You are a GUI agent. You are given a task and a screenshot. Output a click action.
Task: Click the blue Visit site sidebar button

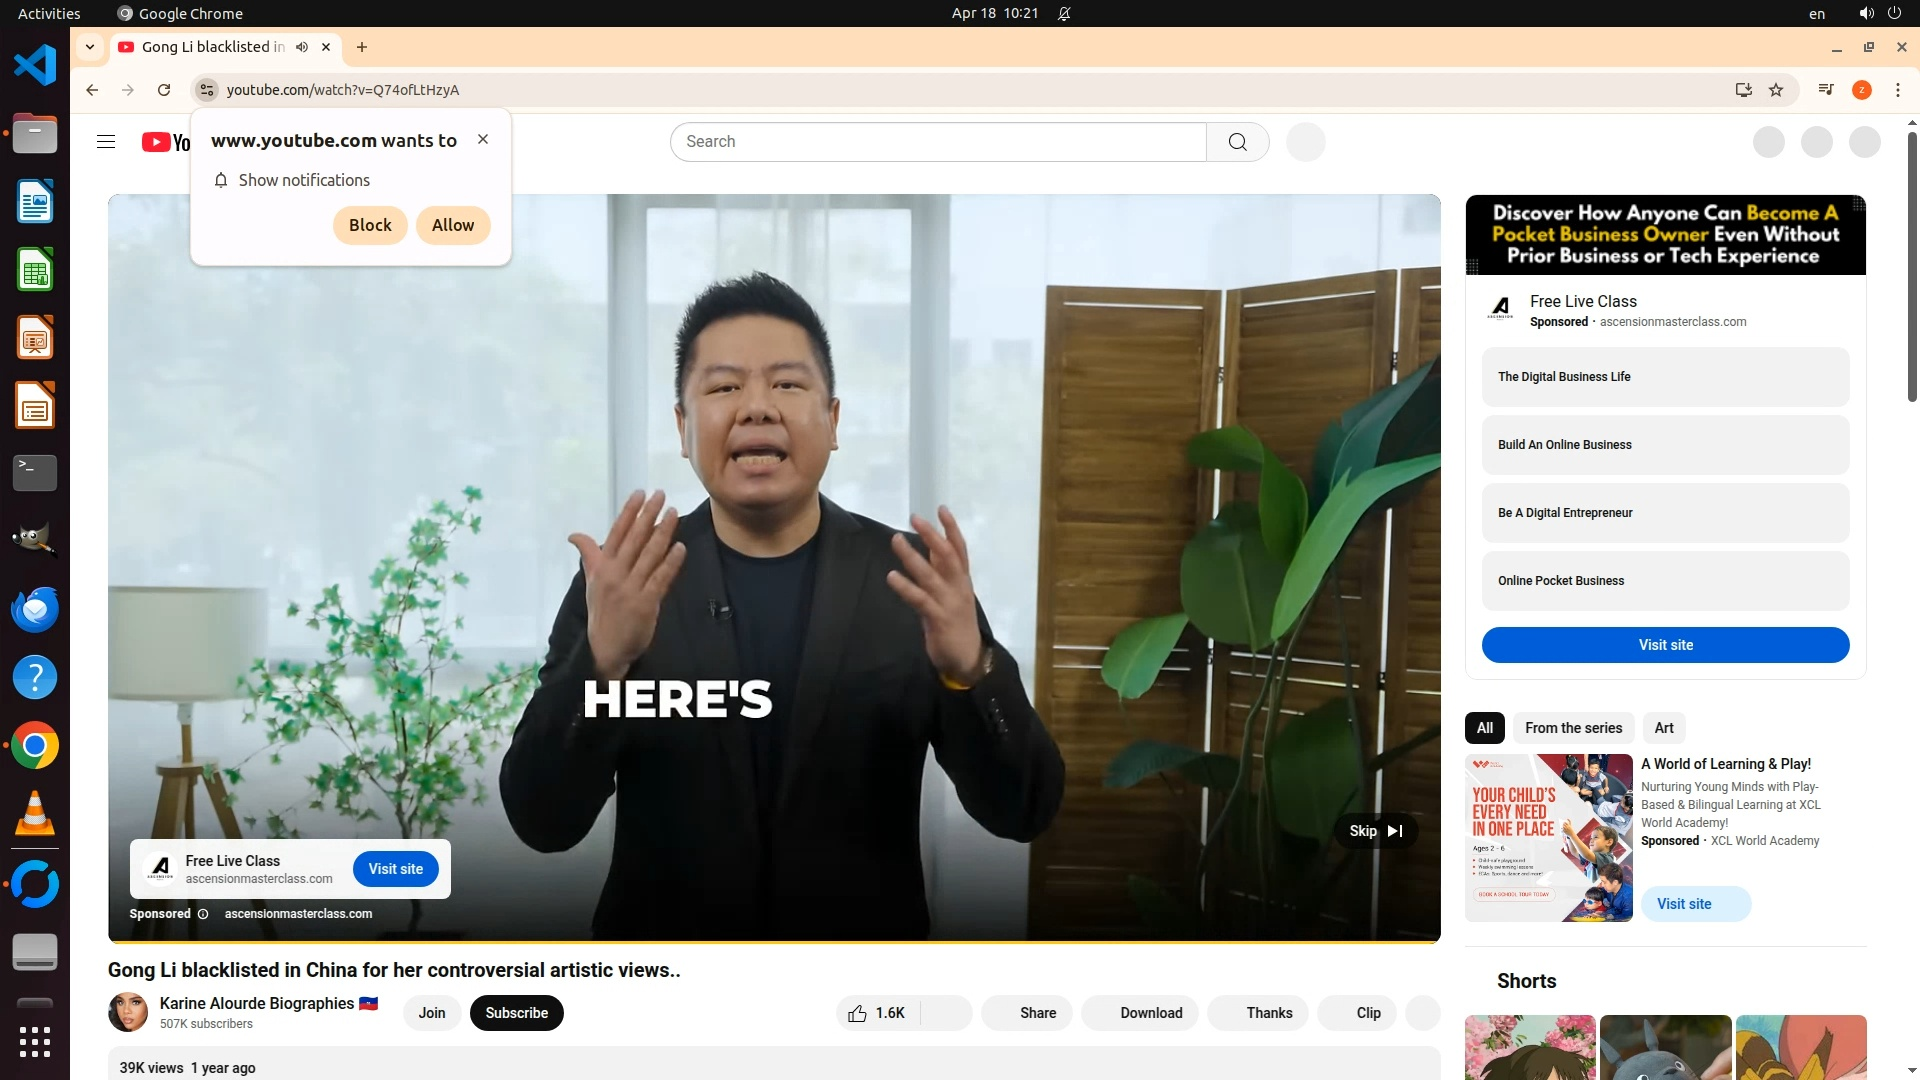click(1665, 645)
